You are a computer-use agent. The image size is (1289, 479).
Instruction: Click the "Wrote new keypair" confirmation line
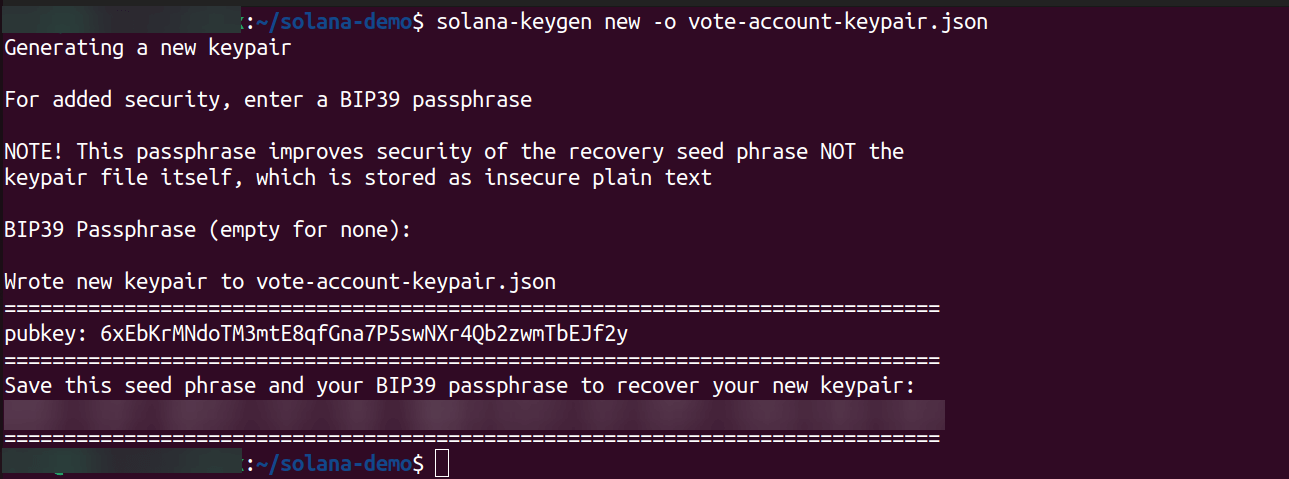point(280,282)
